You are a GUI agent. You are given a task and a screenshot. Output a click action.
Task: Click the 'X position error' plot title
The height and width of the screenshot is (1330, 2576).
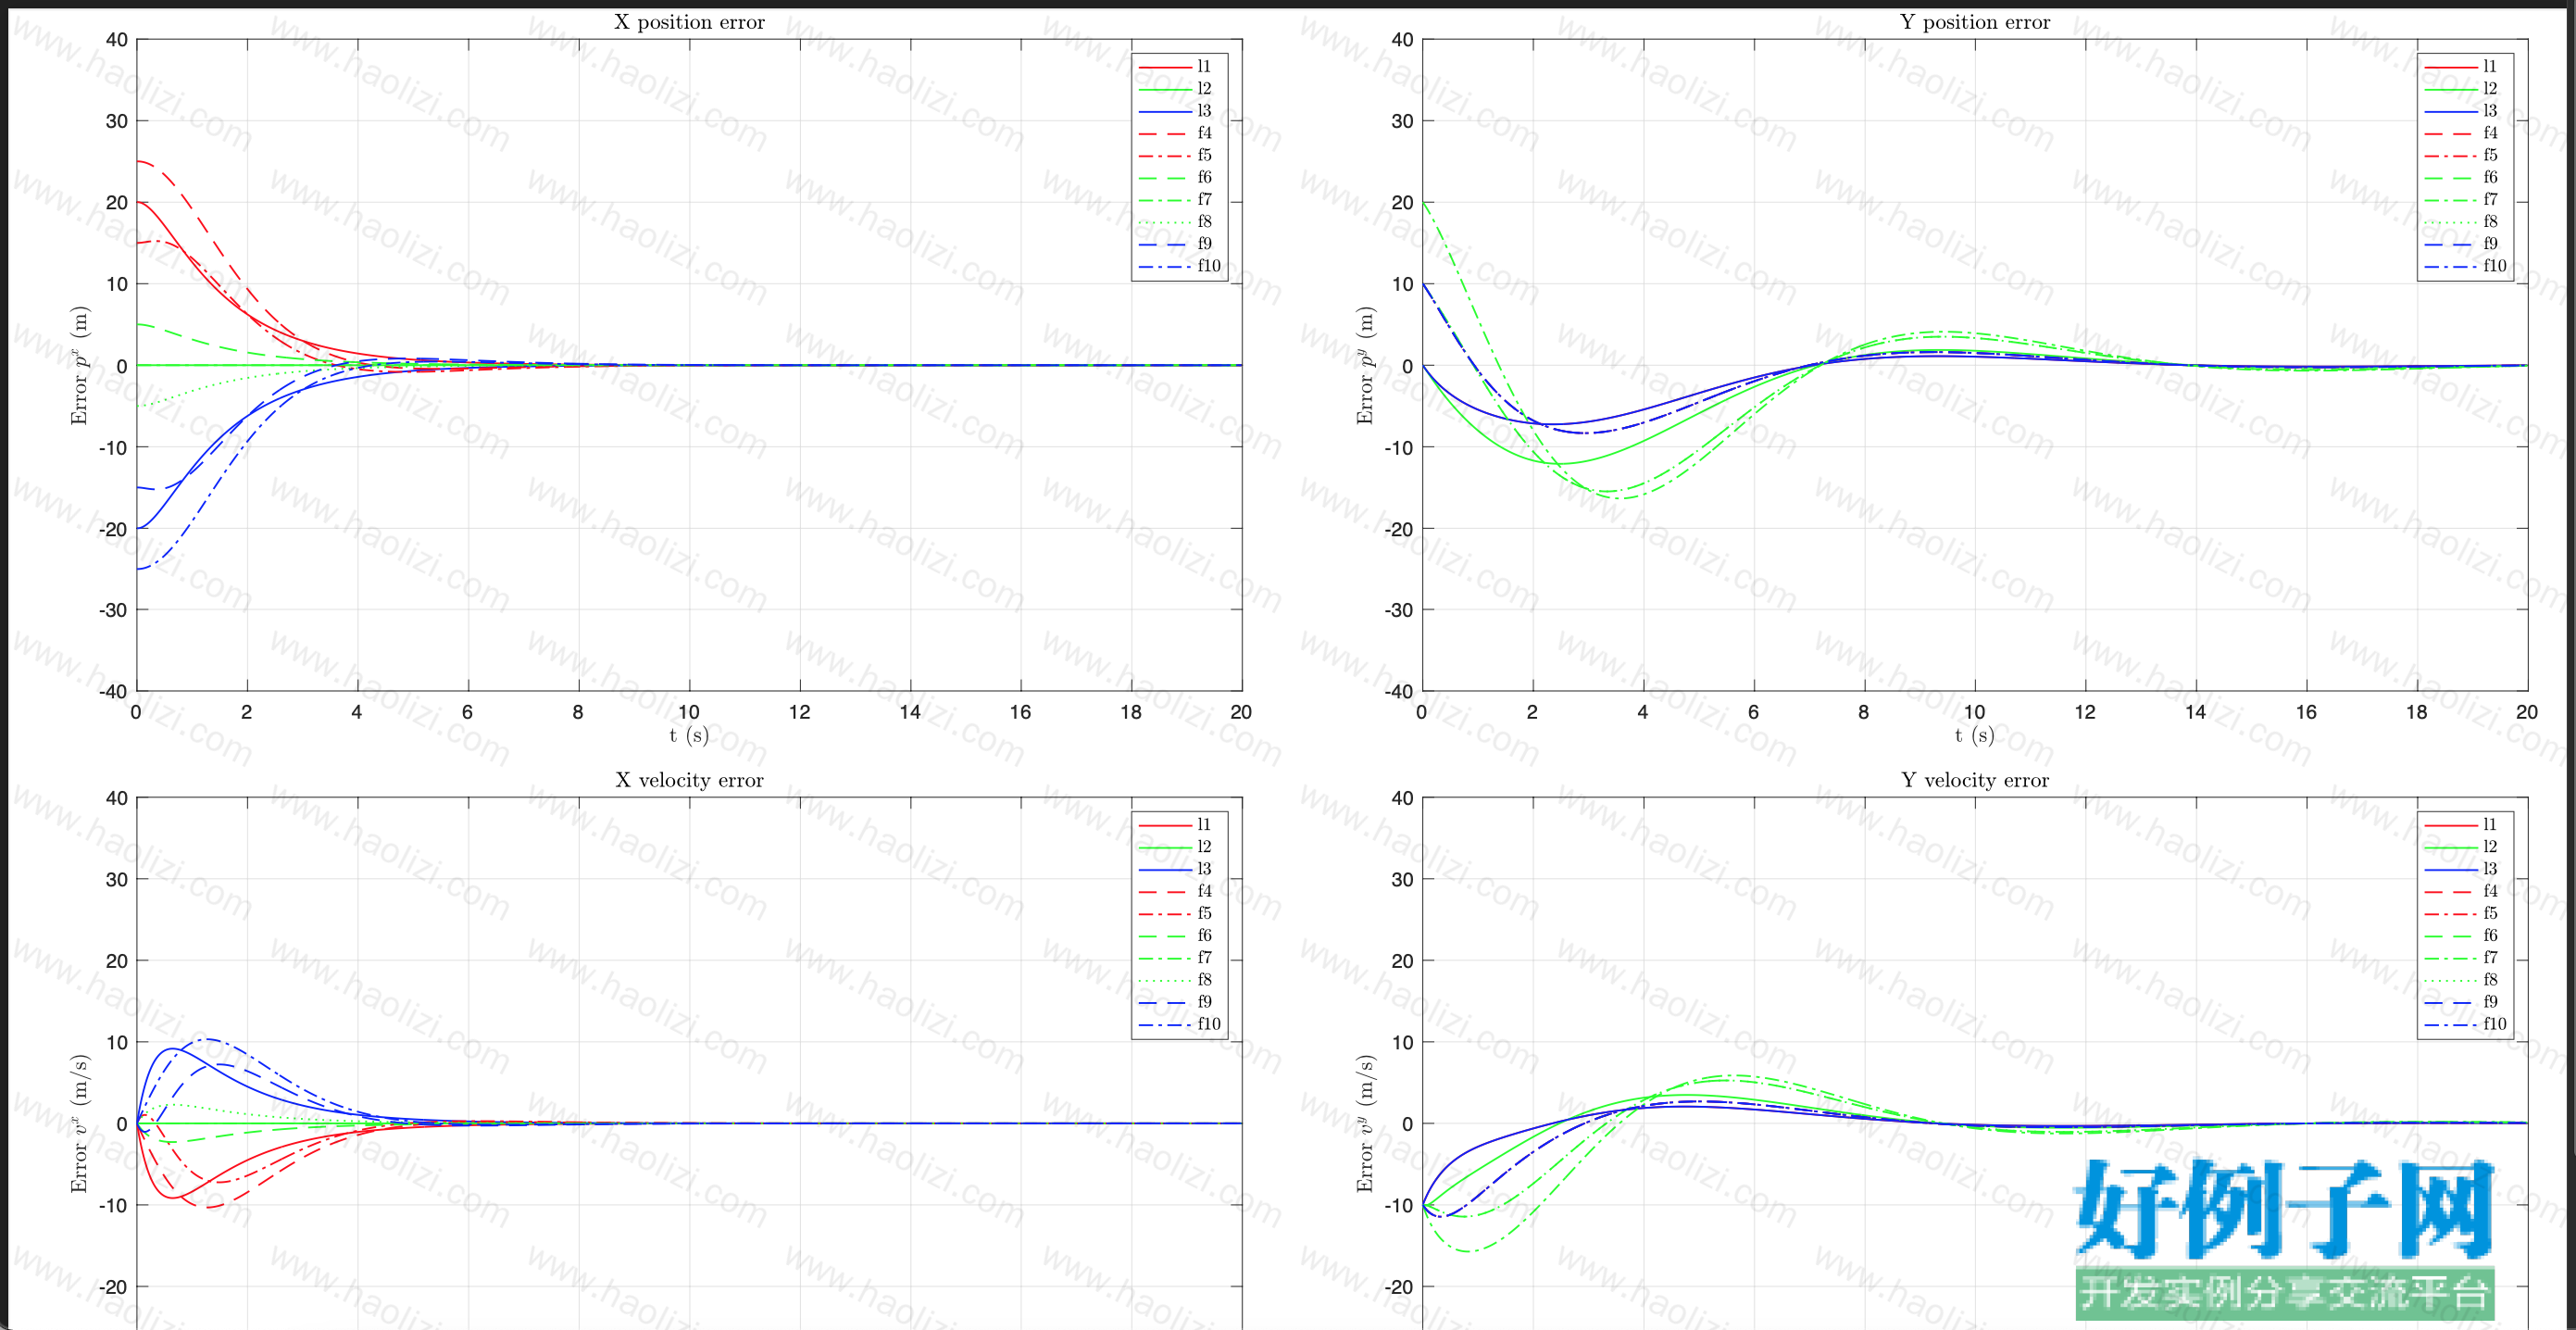689,22
